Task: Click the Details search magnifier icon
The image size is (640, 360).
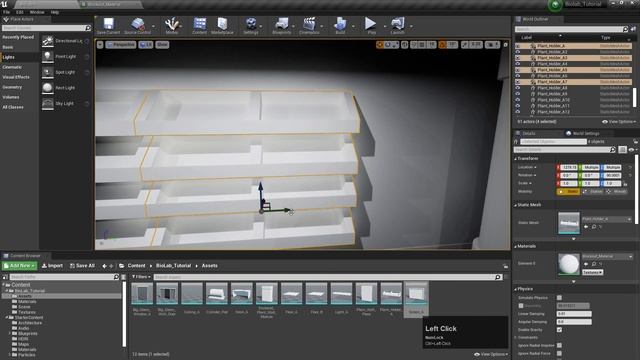Action: coord(613,150)
